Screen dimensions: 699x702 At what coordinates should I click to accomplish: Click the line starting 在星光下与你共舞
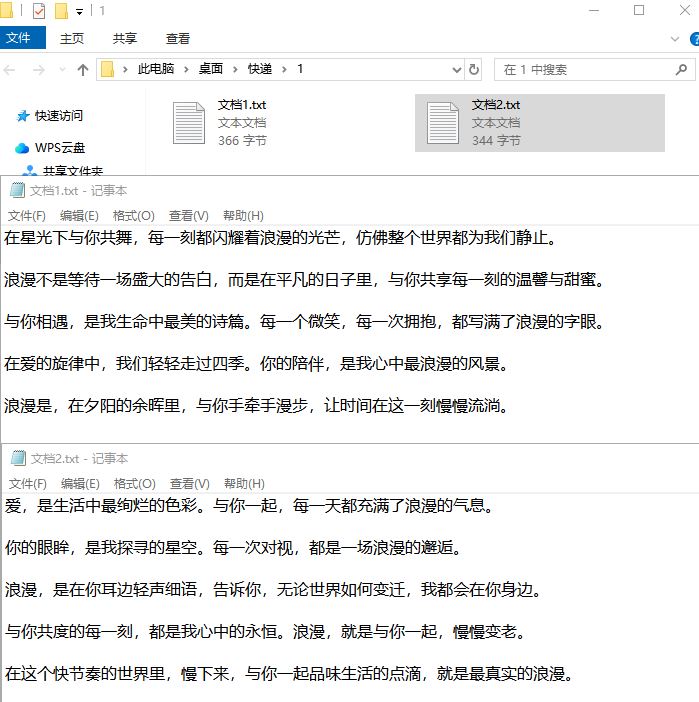click(280, 237)
